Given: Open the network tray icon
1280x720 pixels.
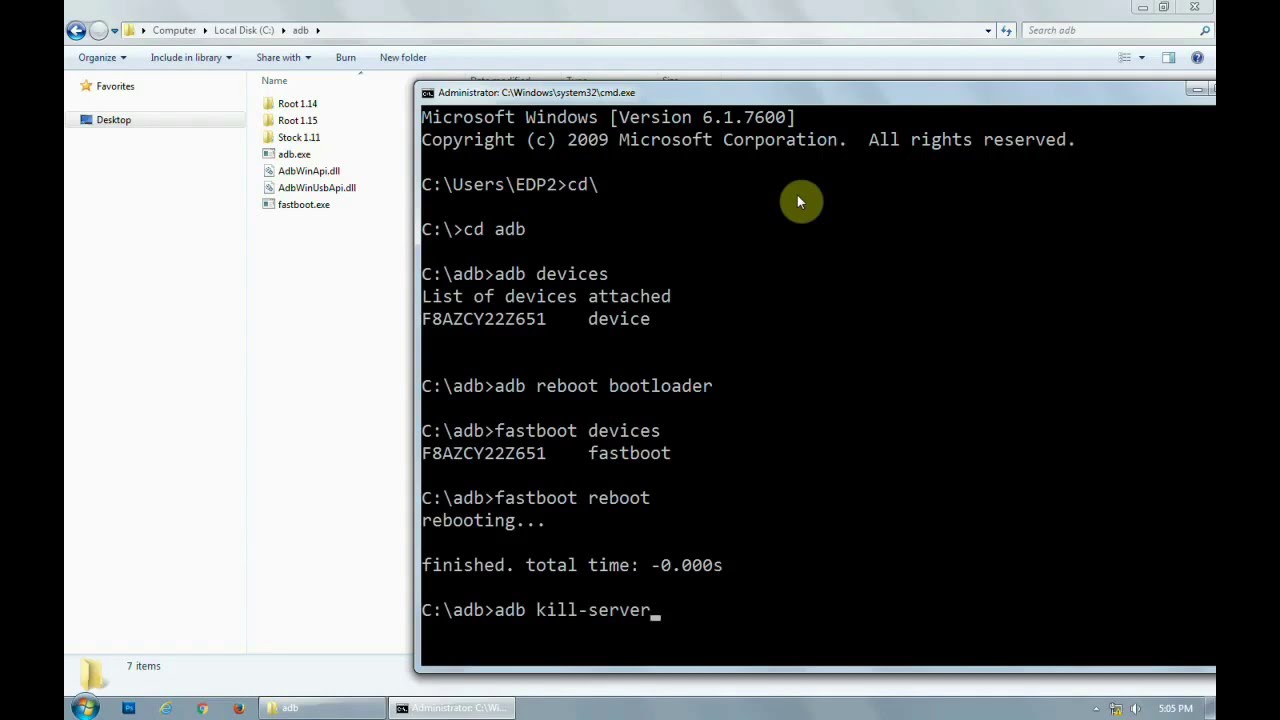Looking at the screenshot, I should 1116,709.
